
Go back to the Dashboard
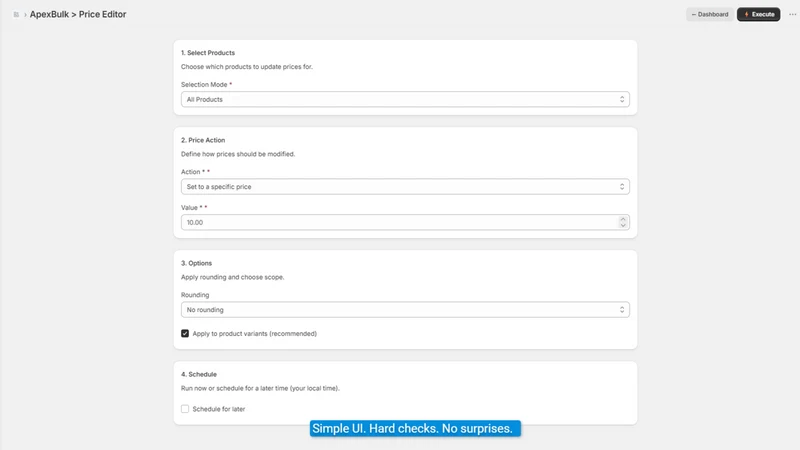(710, 14)
